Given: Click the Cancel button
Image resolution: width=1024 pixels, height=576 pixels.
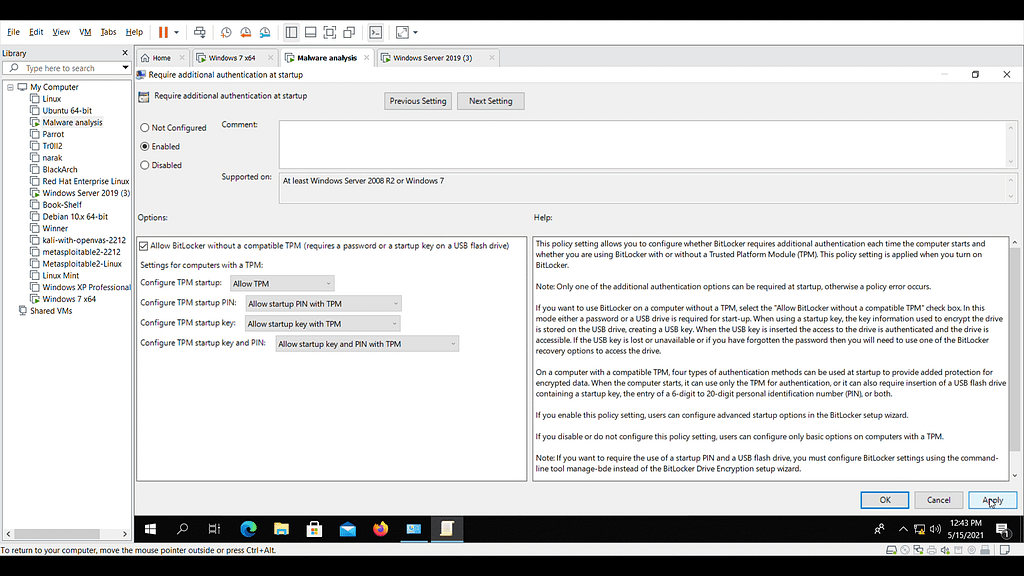Looking at the screenshot, I should 938,500.
